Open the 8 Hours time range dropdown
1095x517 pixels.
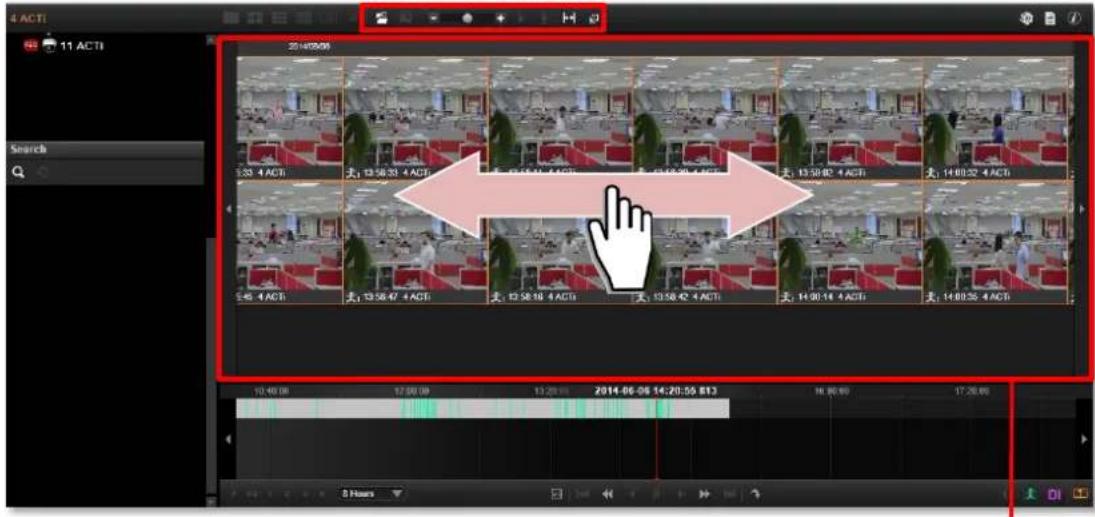click(372, 494)
